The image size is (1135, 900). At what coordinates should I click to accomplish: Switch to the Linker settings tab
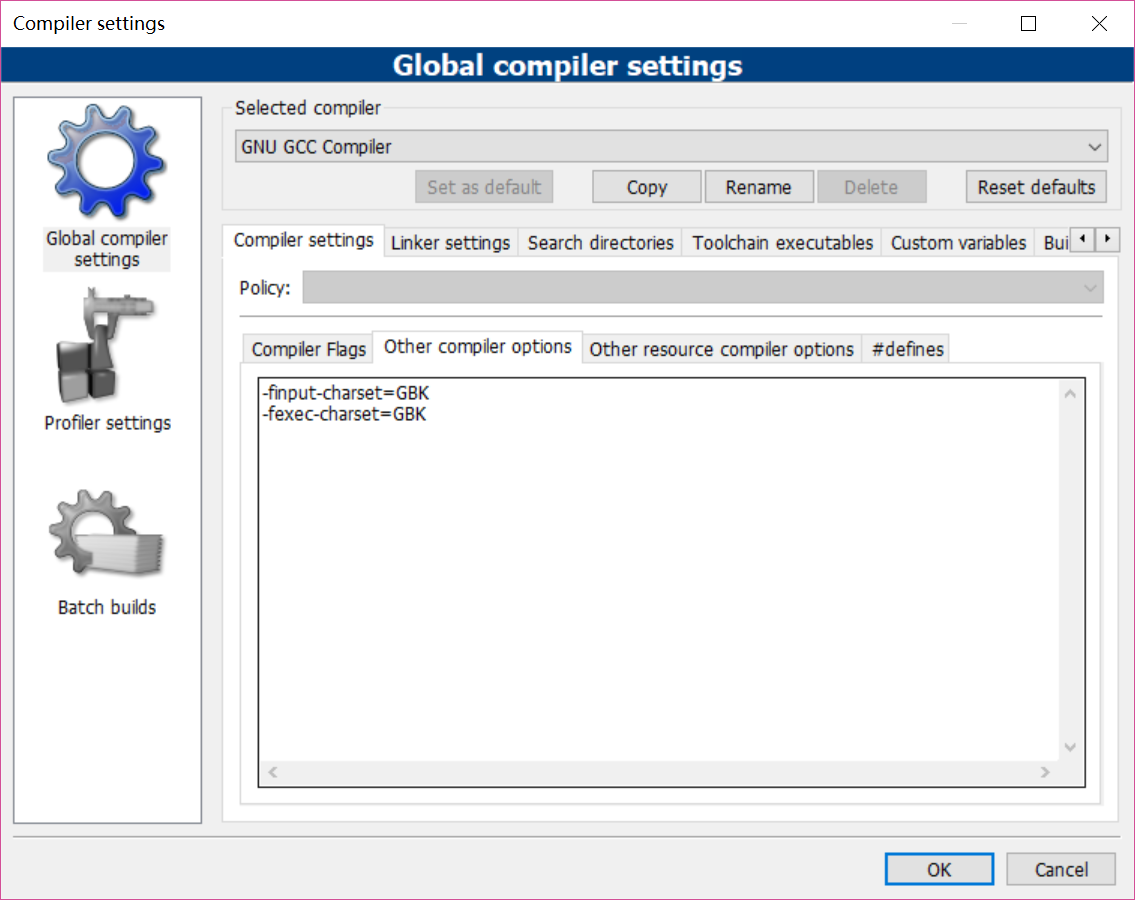pos(450,243)
